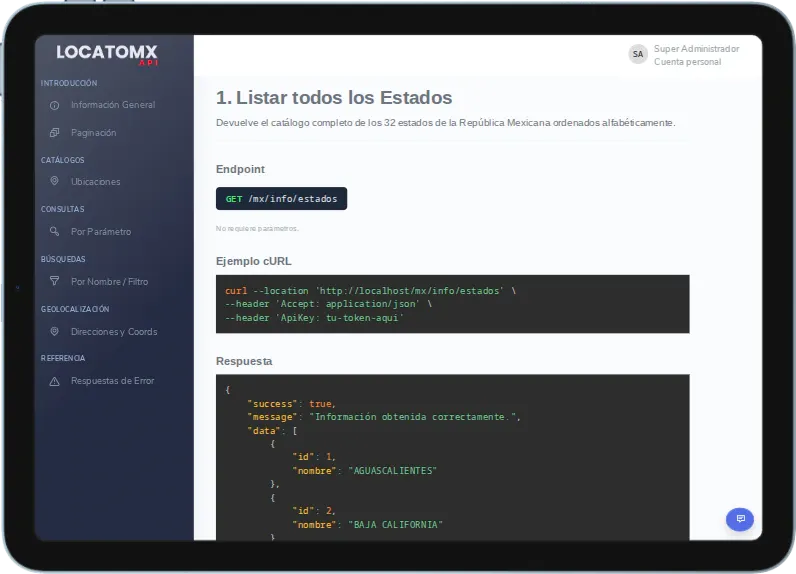Click the "BAJA CALIFORNIA" value in response
Image resolution: width=796 pixels, height=574 pixels.
[x=395, y=524]
